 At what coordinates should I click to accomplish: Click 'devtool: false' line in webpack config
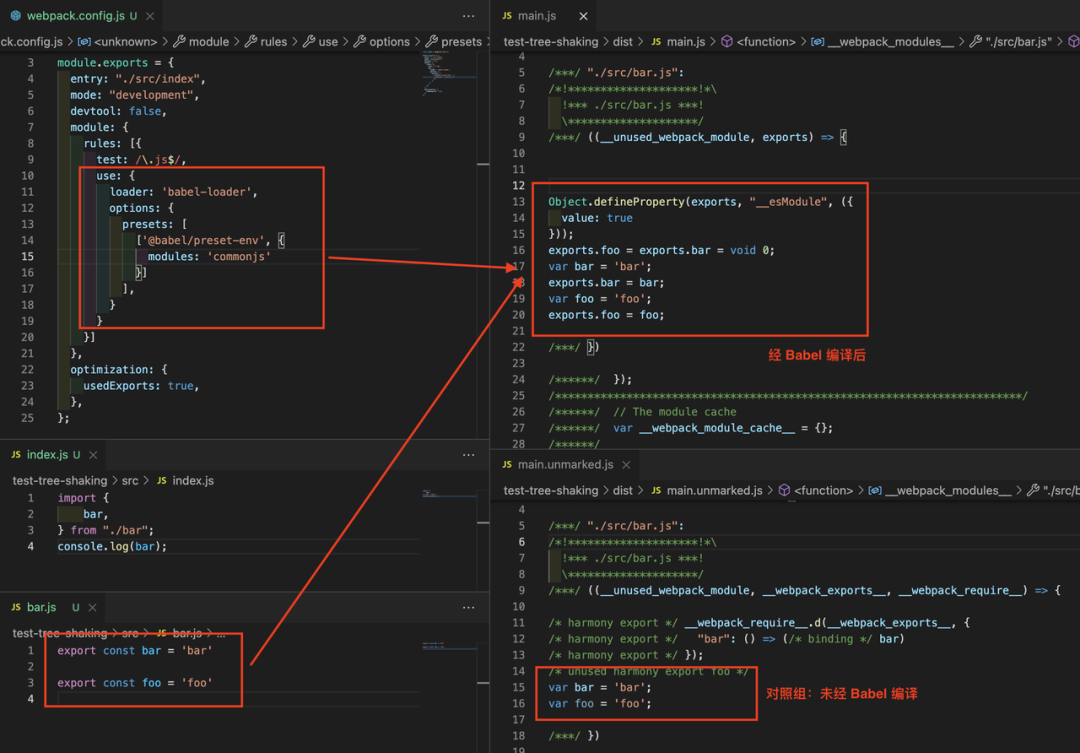pyautogui.click(x=118, y=111)
